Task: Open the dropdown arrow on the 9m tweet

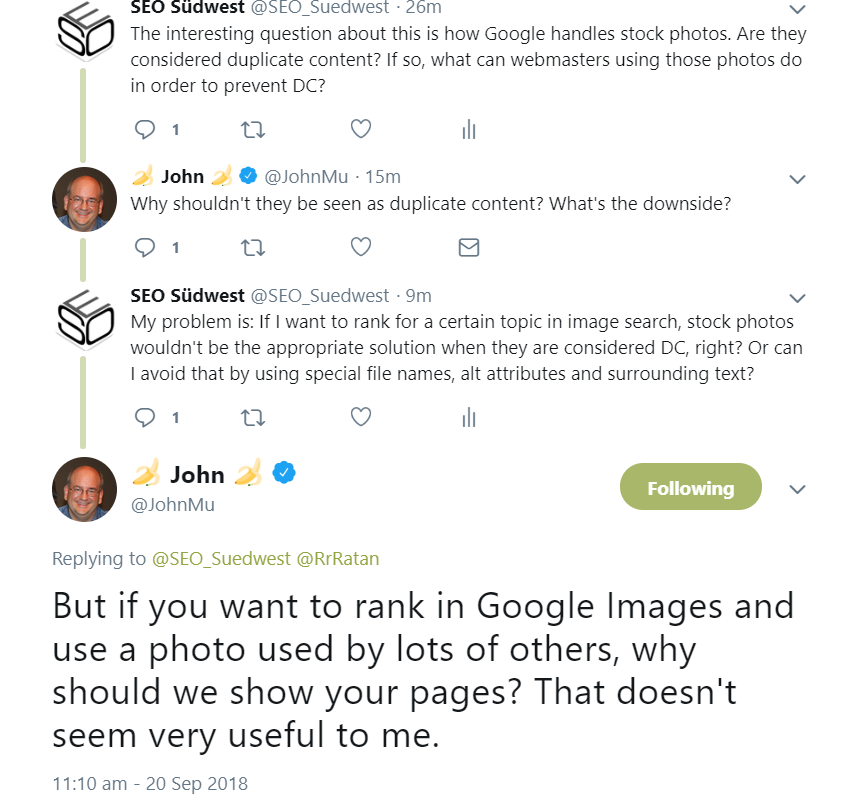Action: (x=797, y=297)
